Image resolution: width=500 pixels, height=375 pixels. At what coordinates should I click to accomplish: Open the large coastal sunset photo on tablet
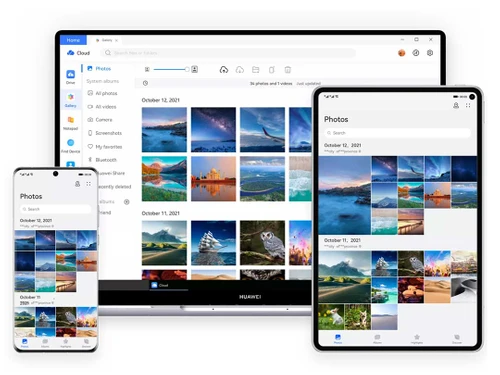[345, 195]
